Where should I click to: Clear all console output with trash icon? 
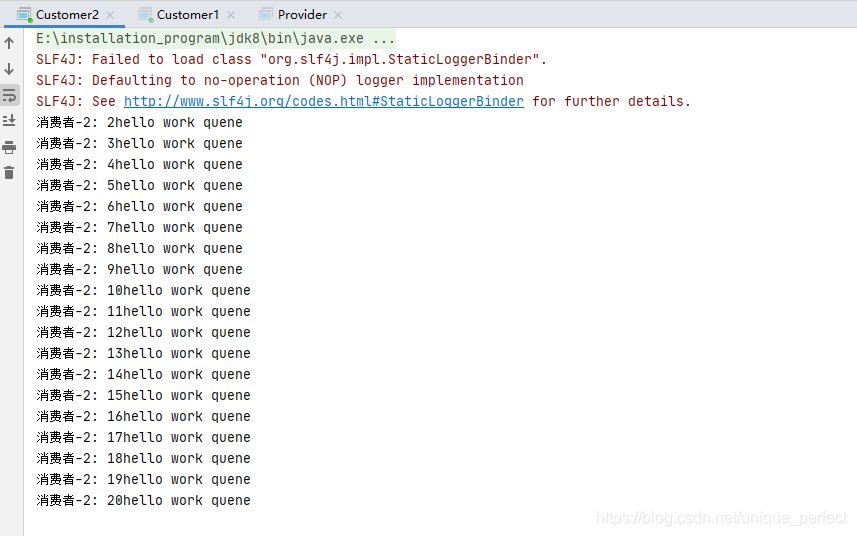coord(9,173)
